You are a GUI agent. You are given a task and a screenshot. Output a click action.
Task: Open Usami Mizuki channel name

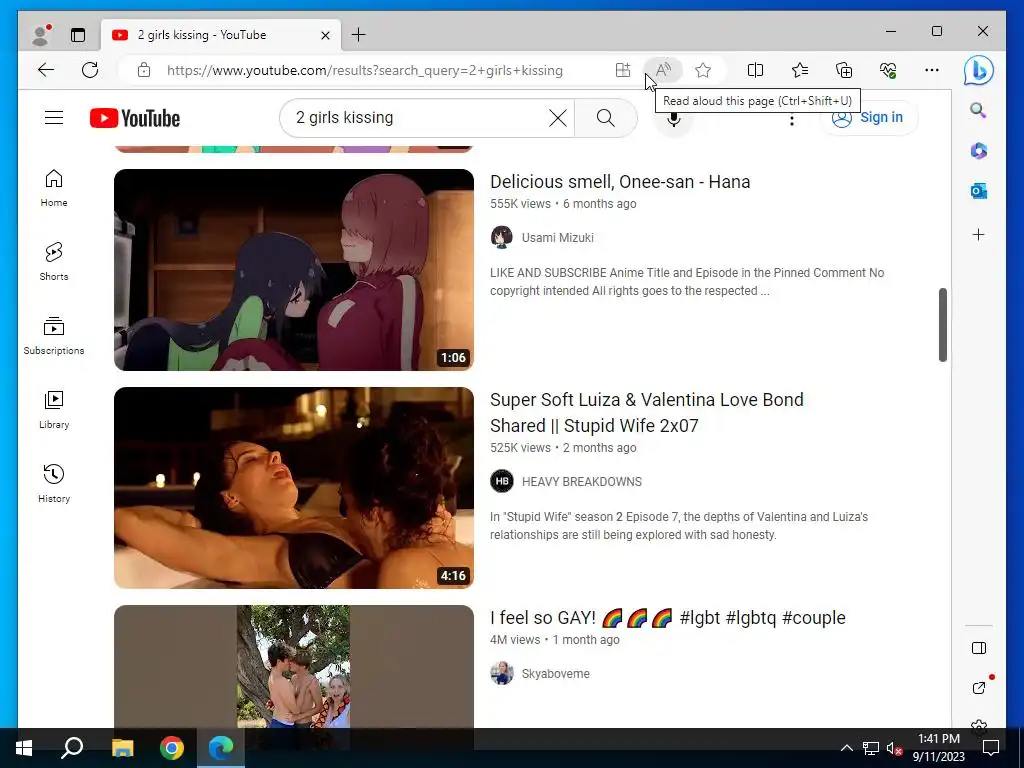558,238
